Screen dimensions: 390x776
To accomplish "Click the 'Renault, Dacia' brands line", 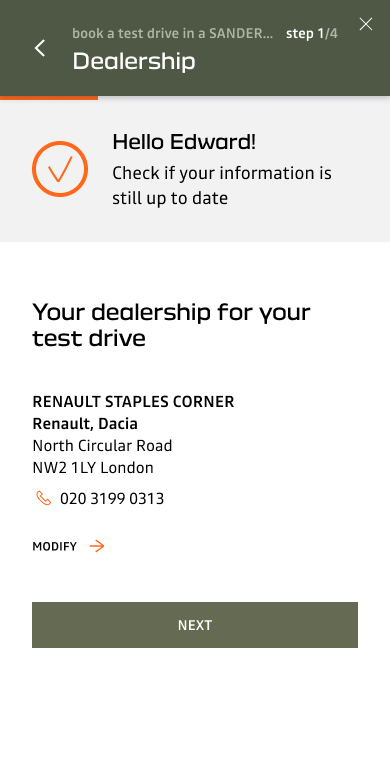I will 85,424.
